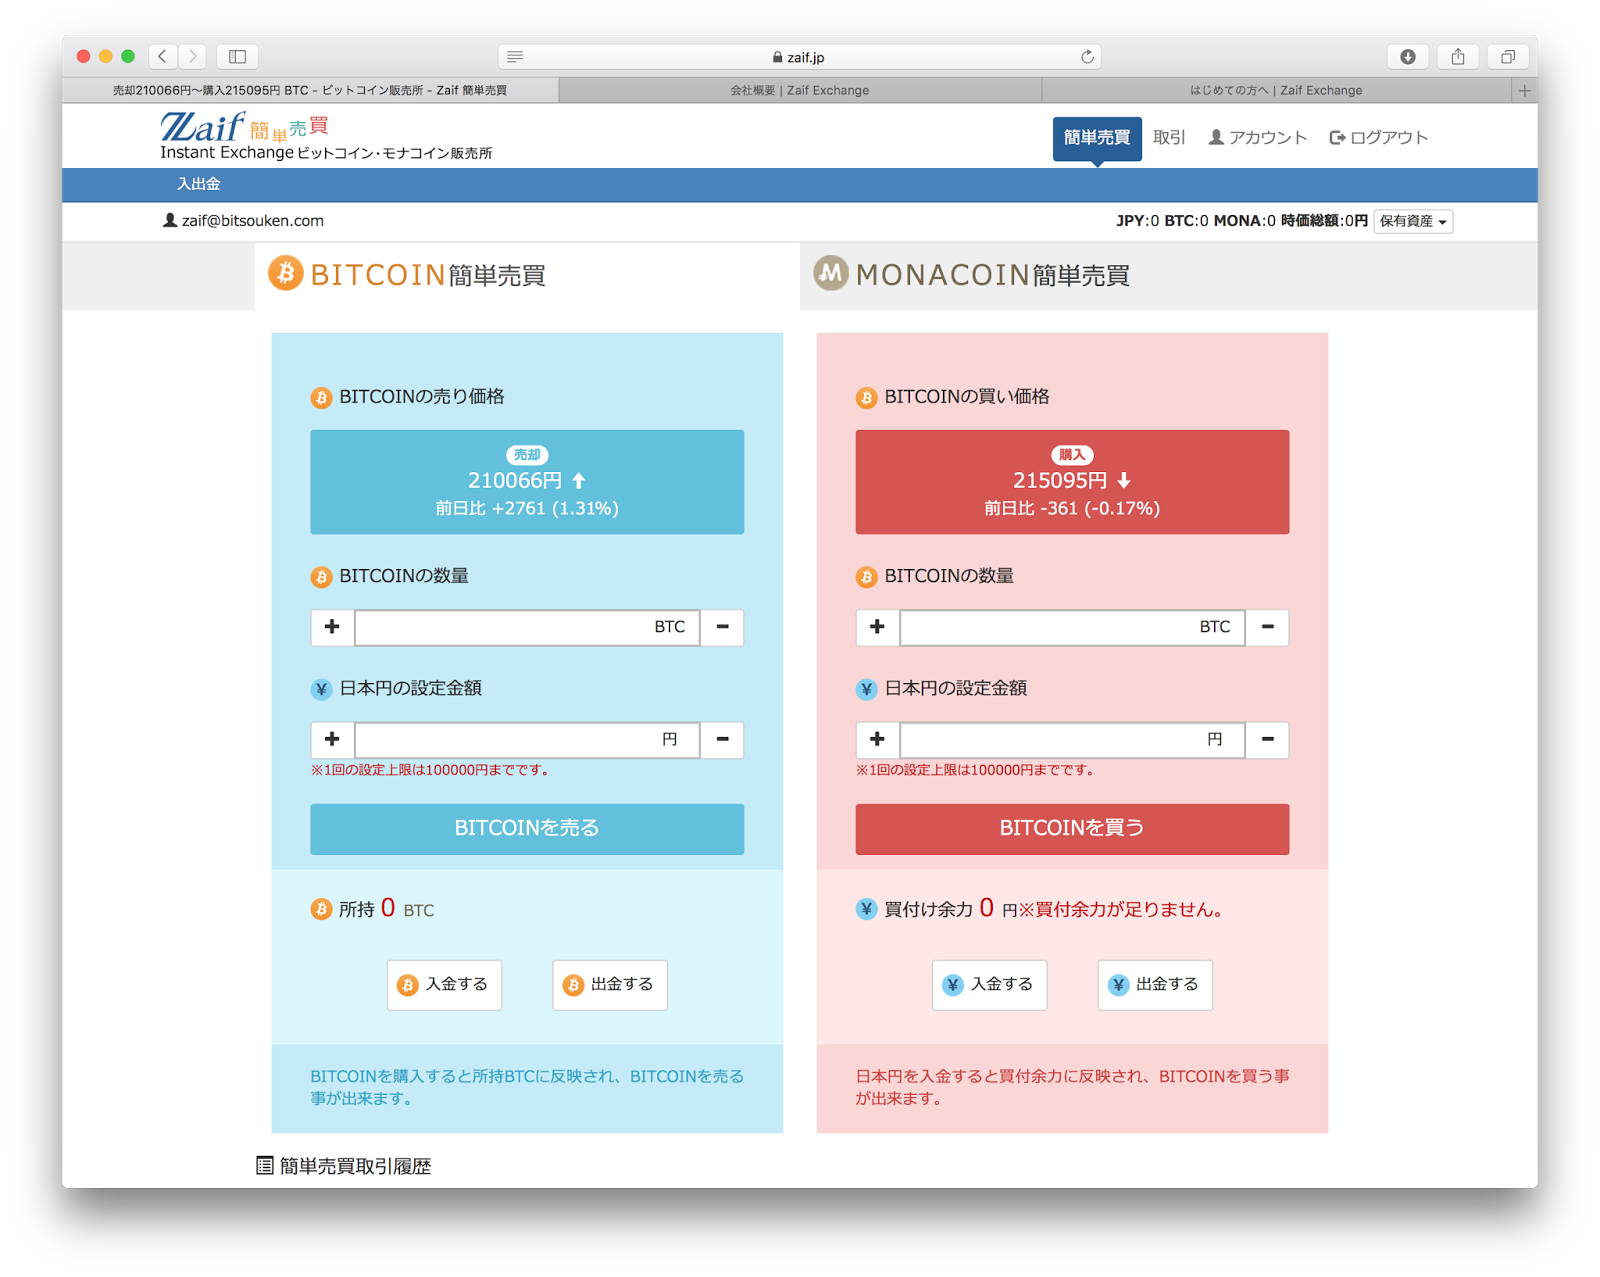
Task: Click the buy-side BTC quantity field
Action: pyautogui.click(x=1072, y=627)
